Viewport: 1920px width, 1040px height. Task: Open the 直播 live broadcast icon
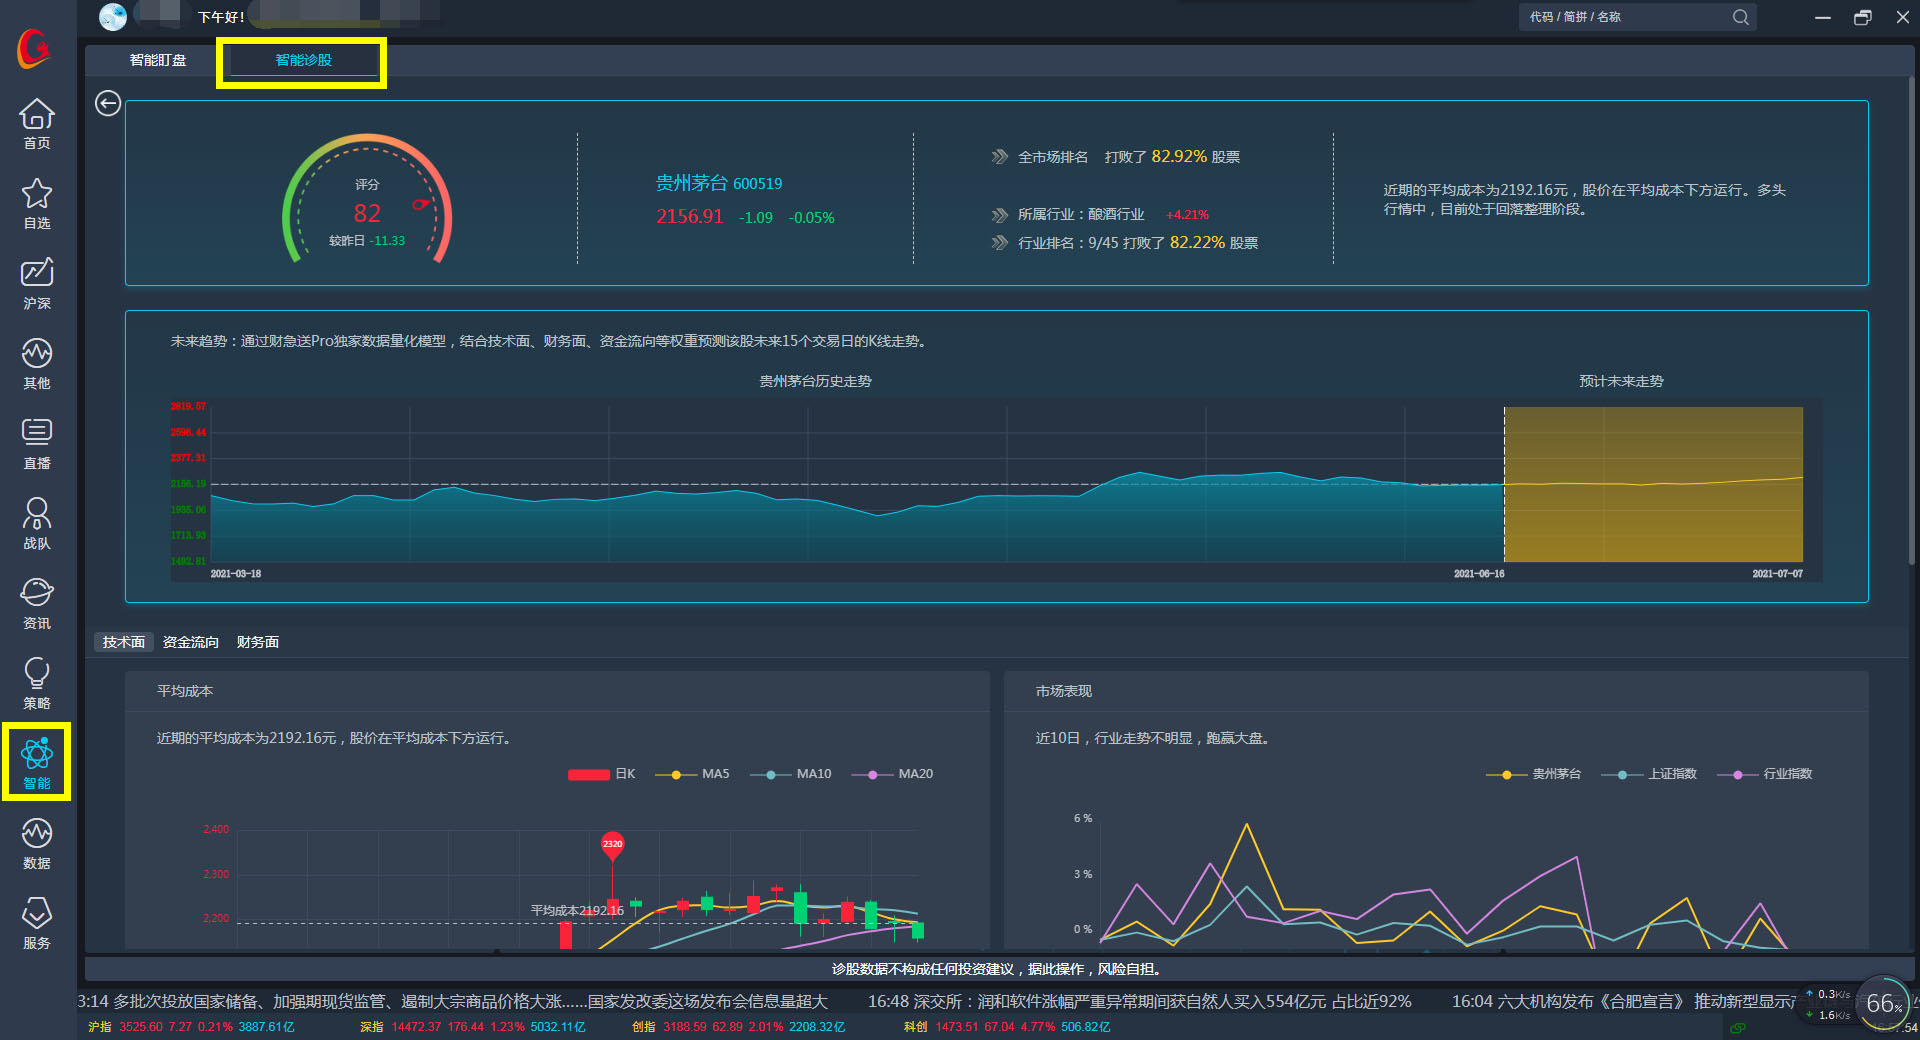tap(37, 443)
